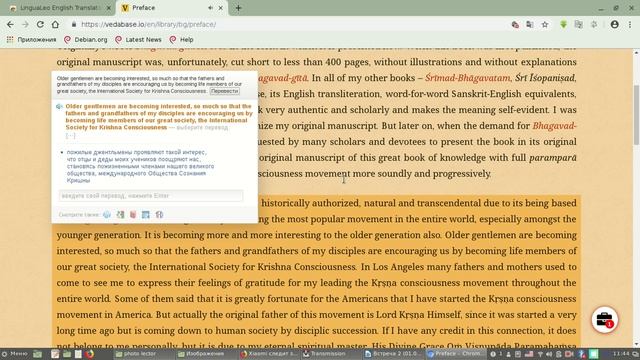Image resolution: width=640 pixels, height=360 pixels.
Task: Open the green download arrow extension
Action: [564, 24]
